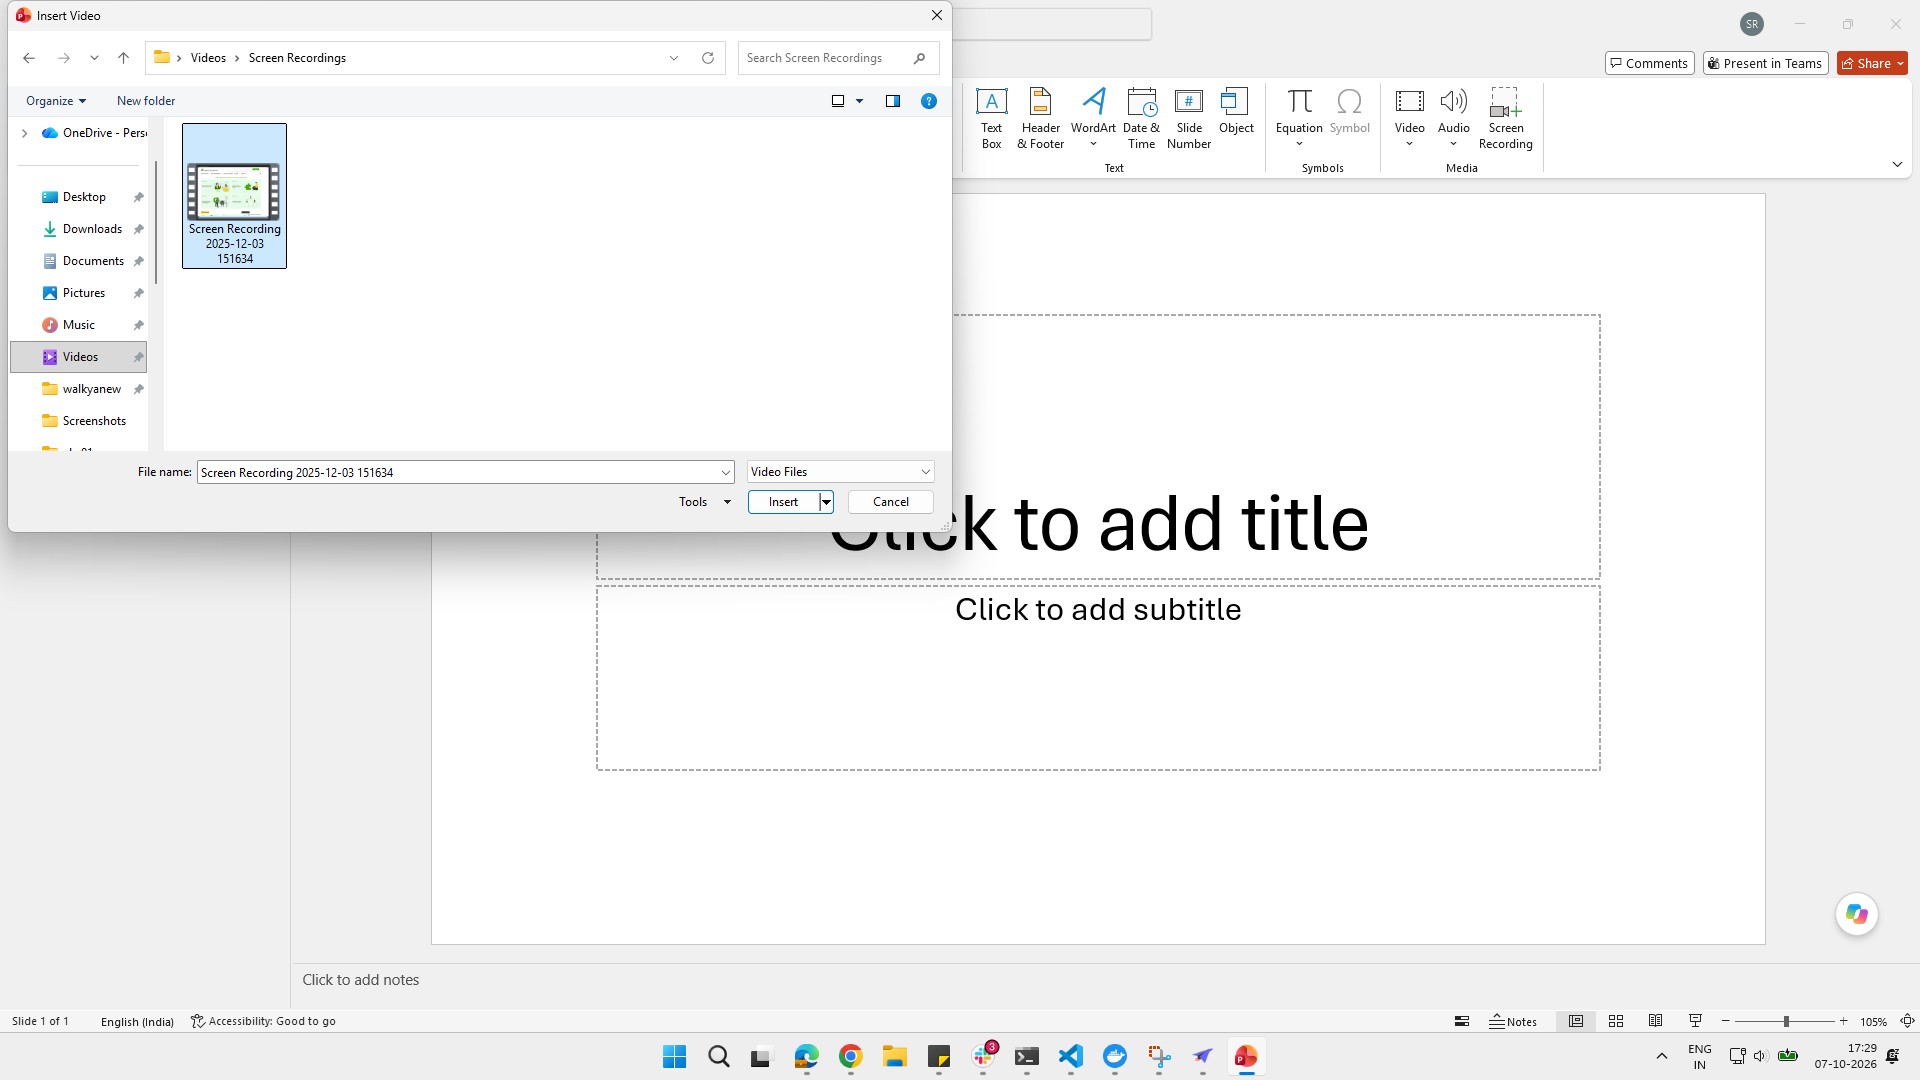The width and height of the screenshot is (1920, 1080).
Task: Create a New folder
Action: coord(146,101)
